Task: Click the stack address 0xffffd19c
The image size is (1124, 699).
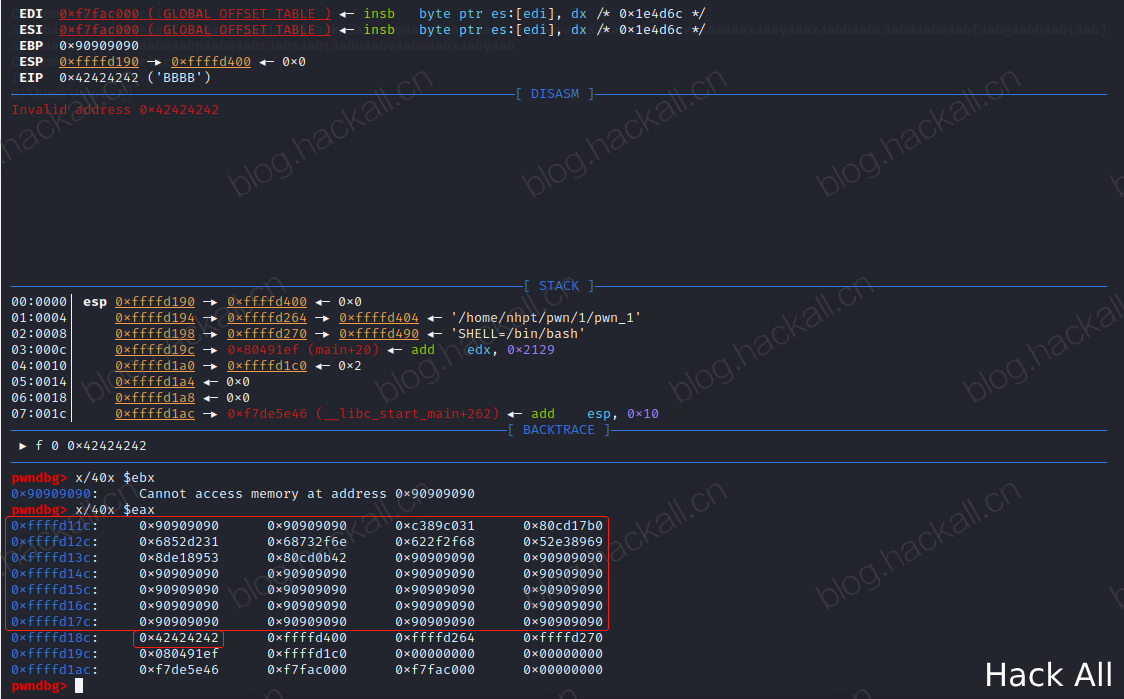Action: pyautogui.click(x=155, y=350)
